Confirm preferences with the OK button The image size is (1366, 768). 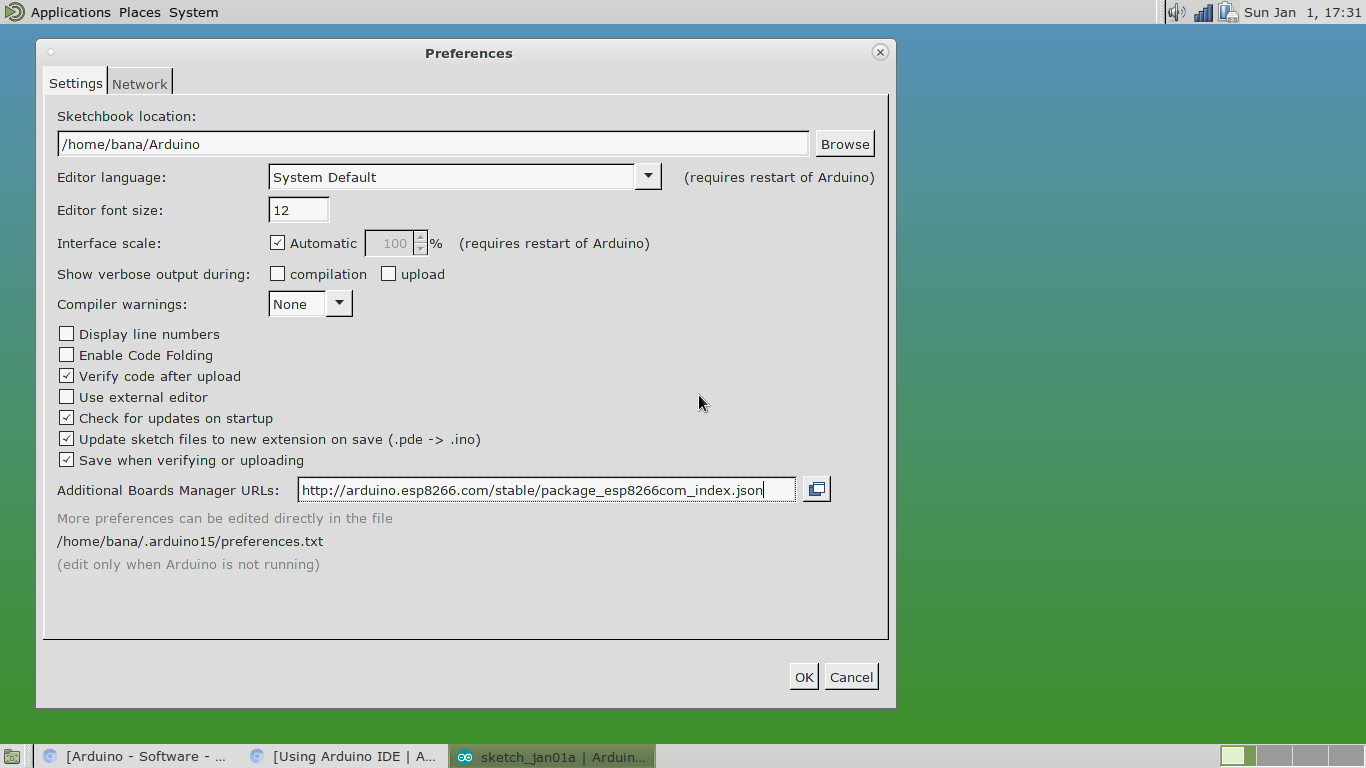(x=803, y=676)
